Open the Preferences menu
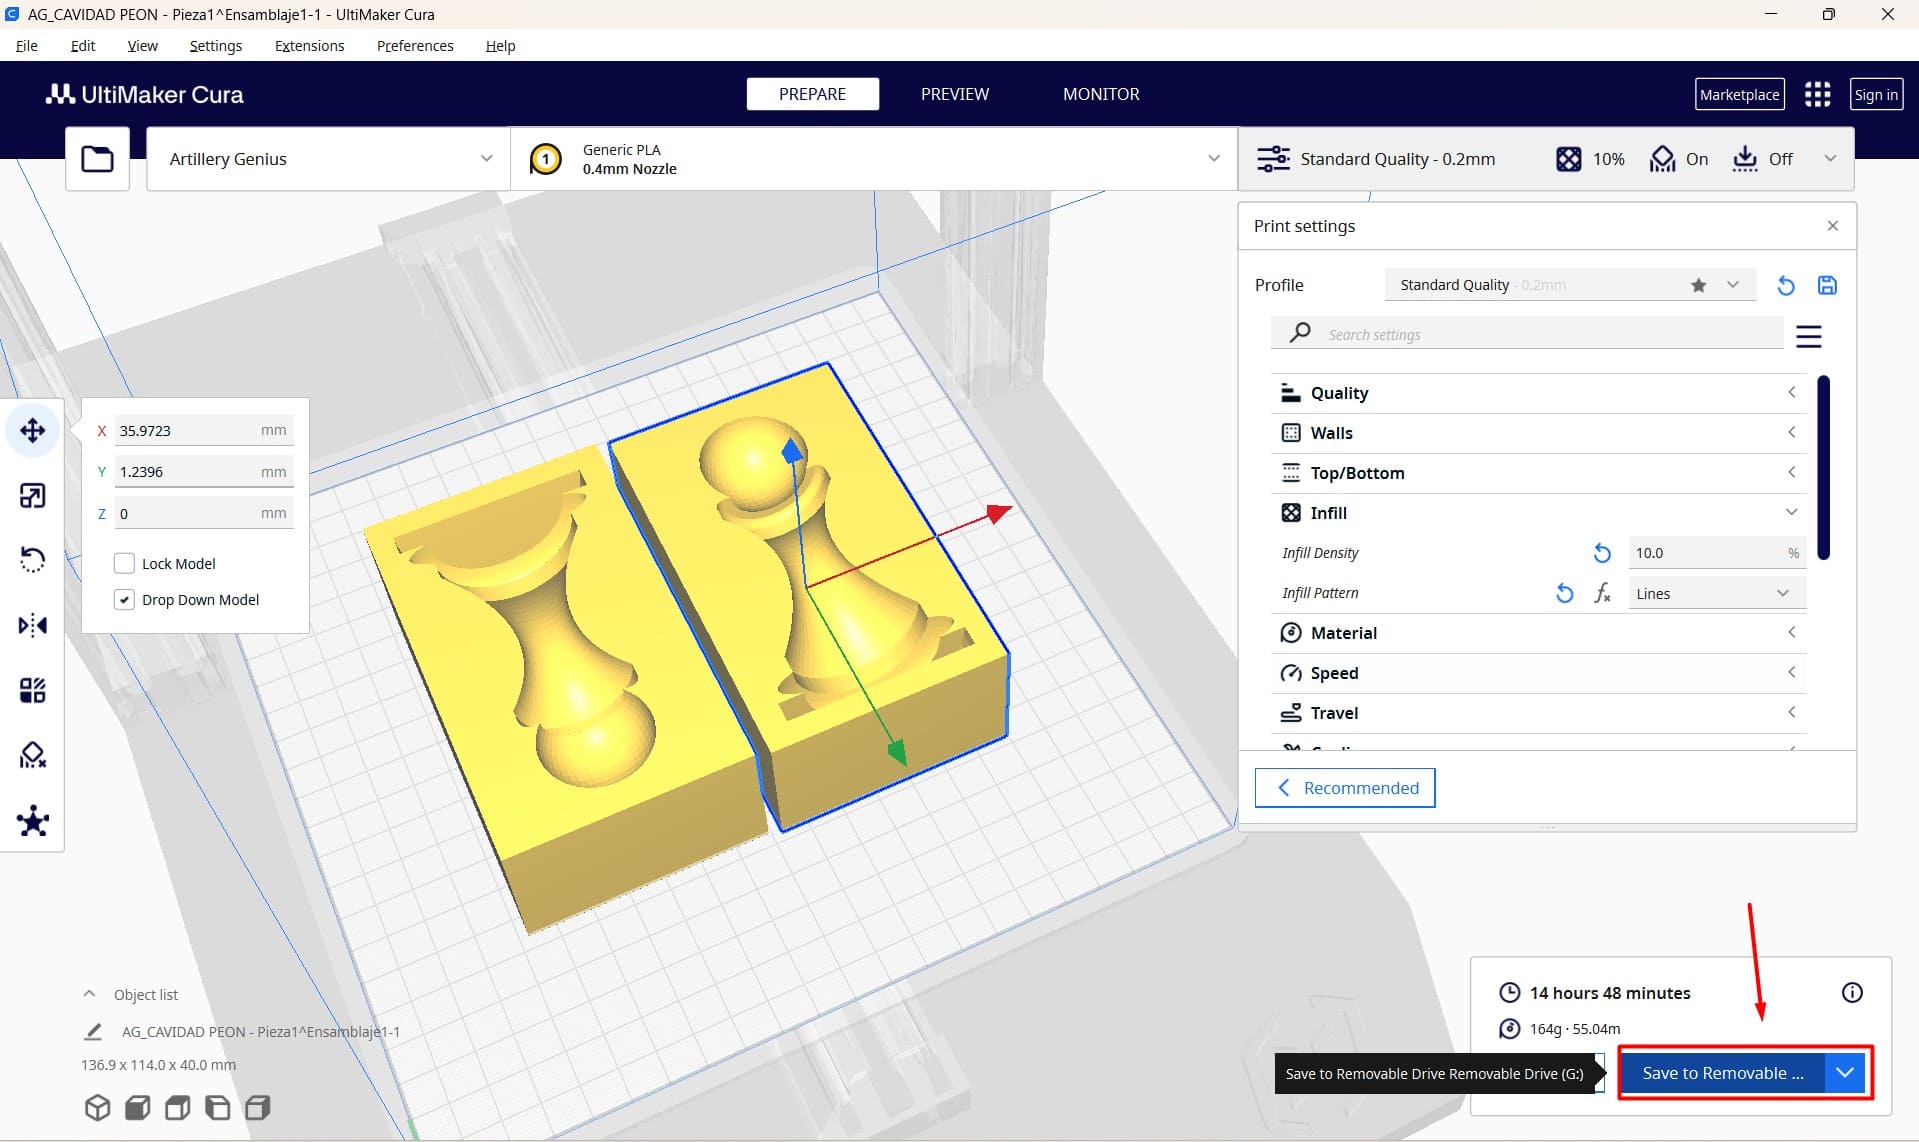The width and height of the screenshot is (1919, 1142). point(415,46)
